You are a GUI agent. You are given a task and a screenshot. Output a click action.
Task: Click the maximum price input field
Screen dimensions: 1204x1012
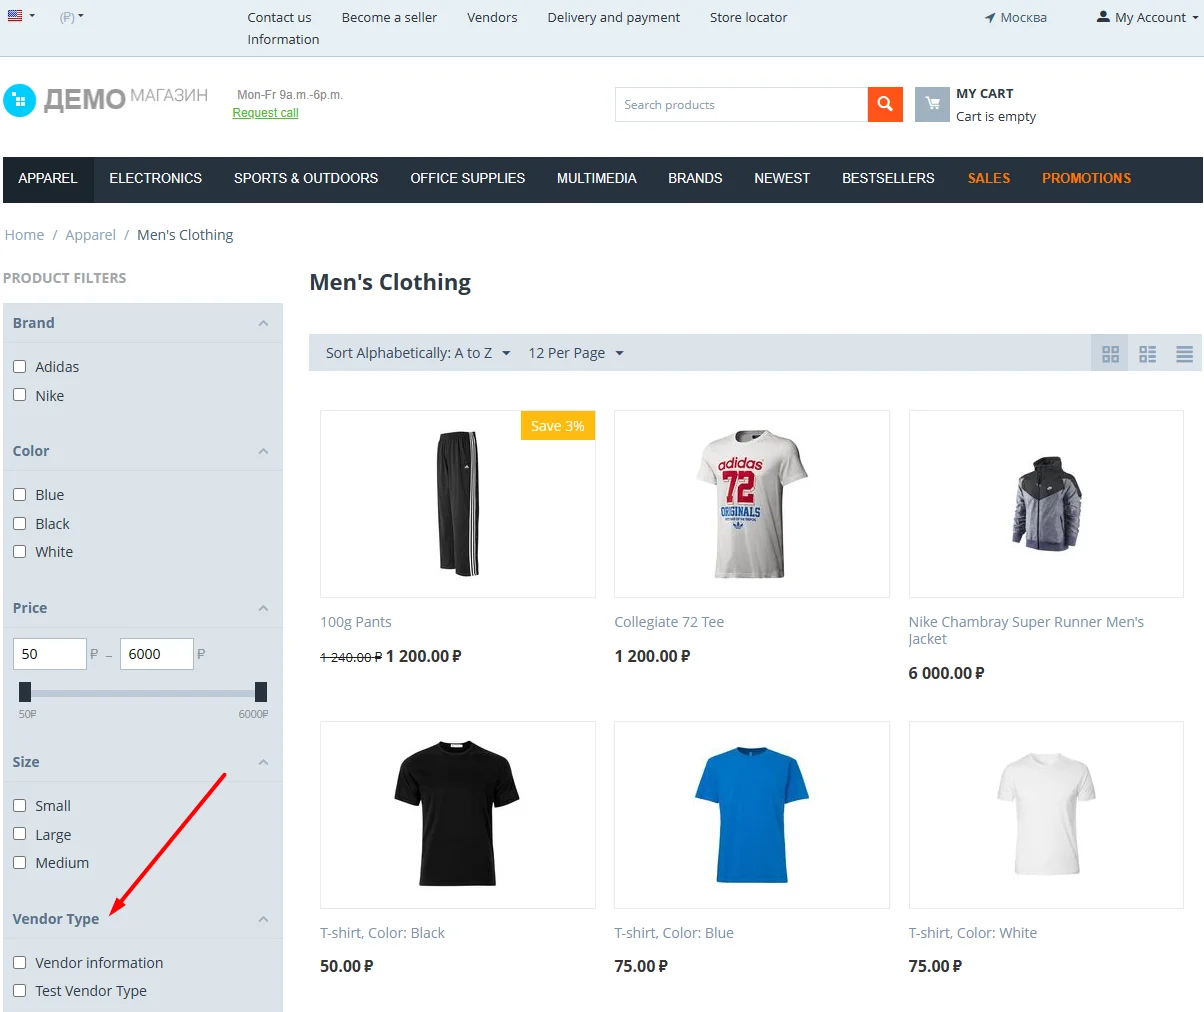click(157, 654)
